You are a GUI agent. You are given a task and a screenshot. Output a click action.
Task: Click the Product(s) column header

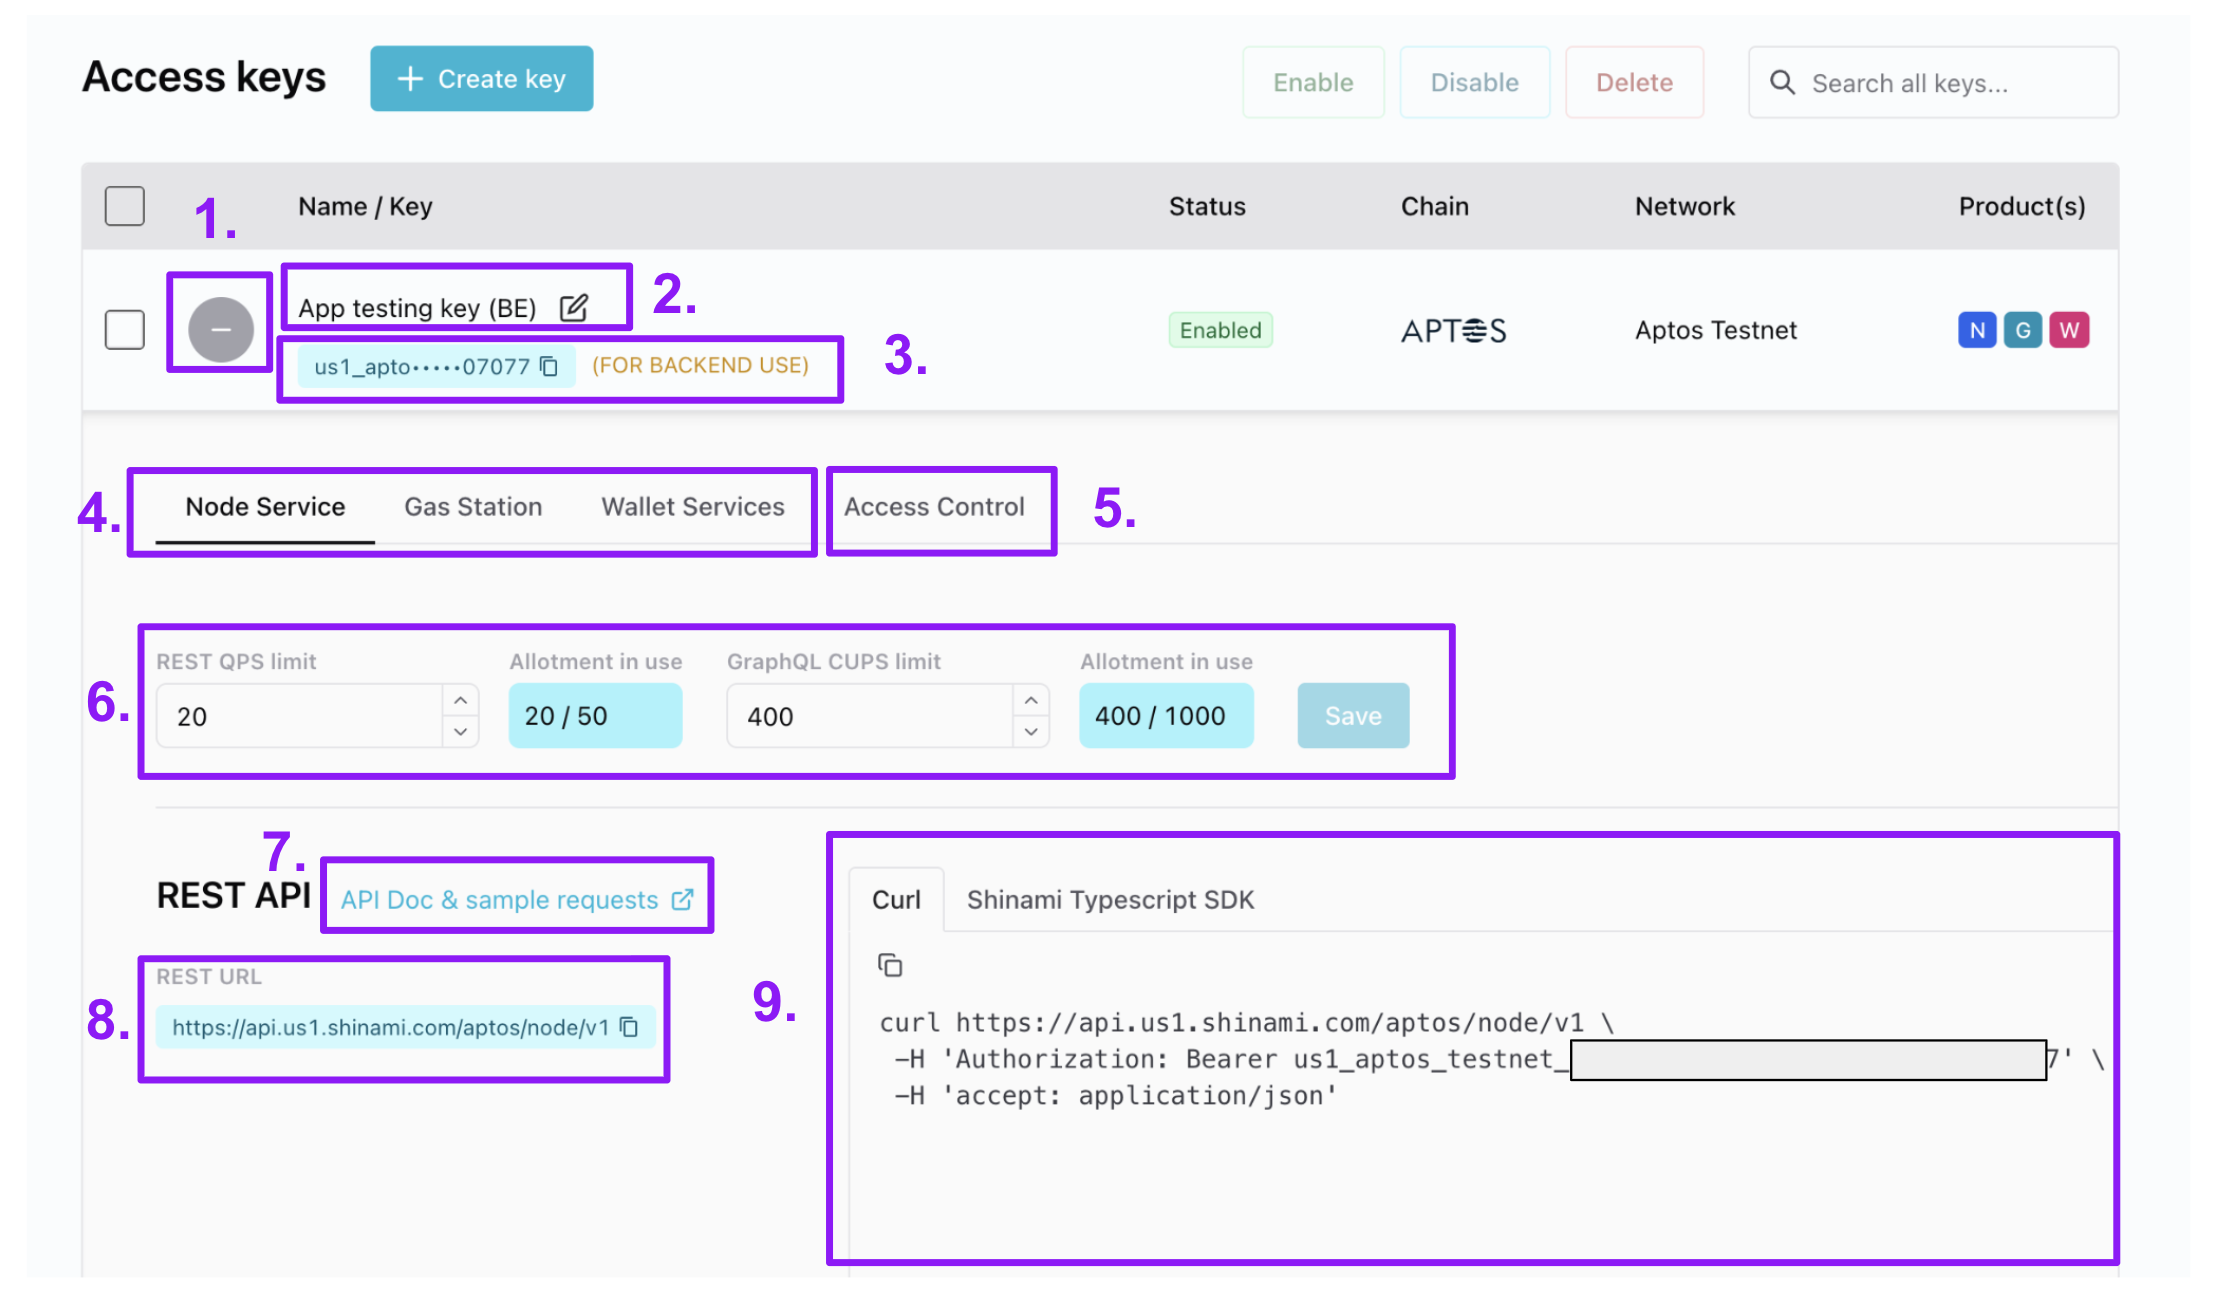point(2022,206)
